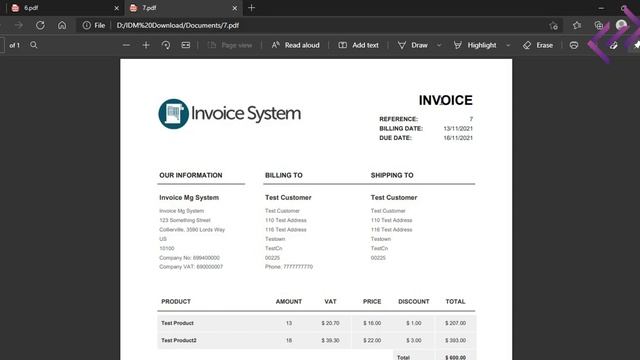Click Company VAT: 690000007 text
This screenshot has height=360, width=640.
191,267
